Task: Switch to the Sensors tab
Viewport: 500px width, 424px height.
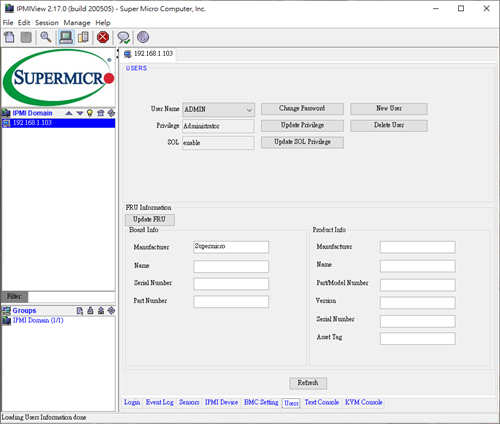Action: click(x=189, y=402)
